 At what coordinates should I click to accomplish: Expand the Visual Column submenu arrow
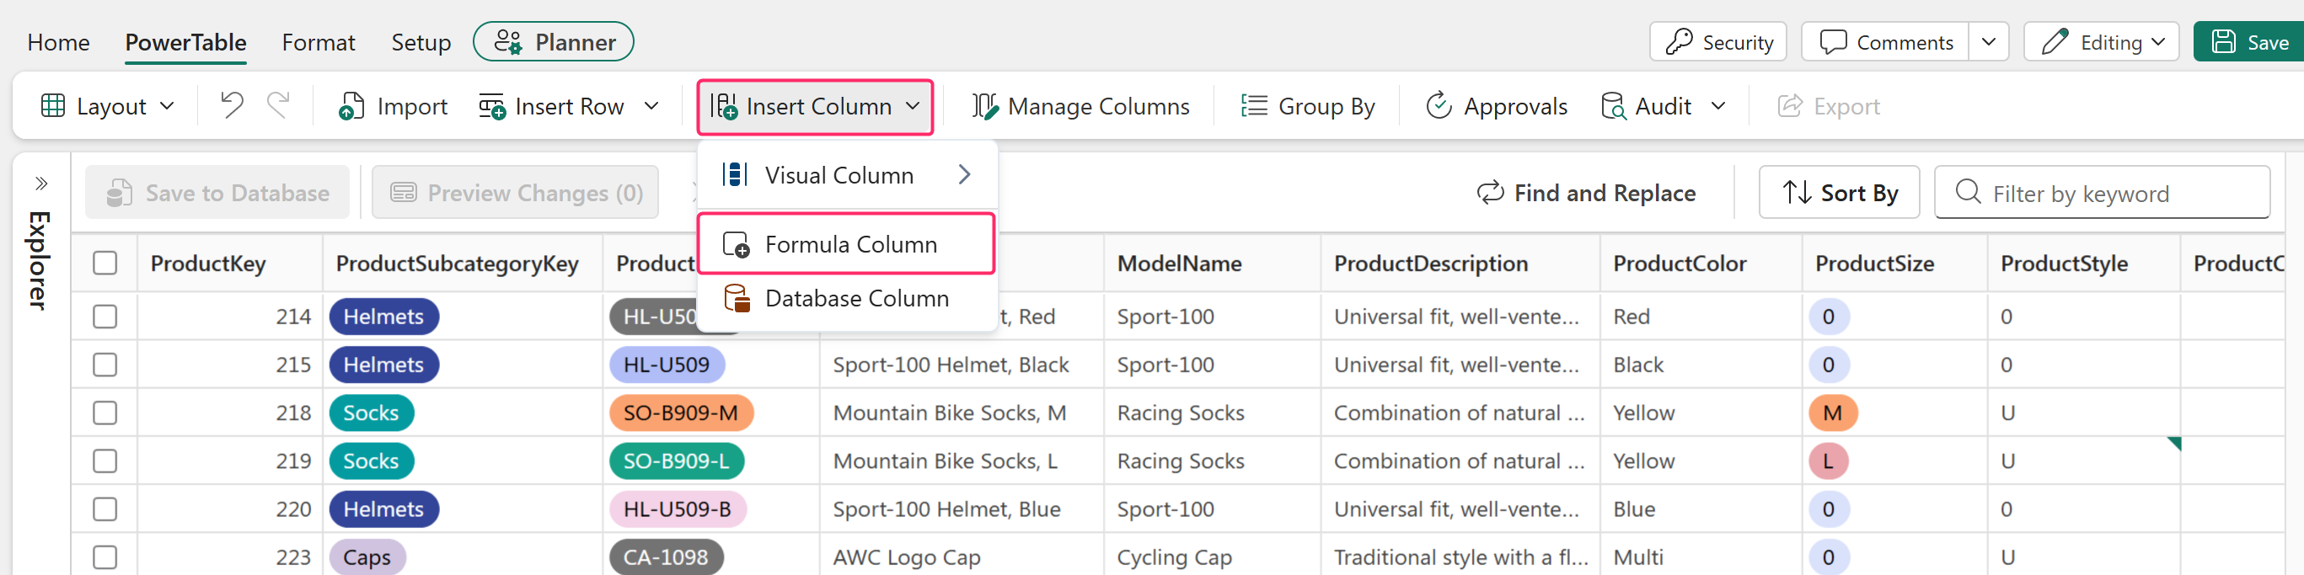click(964, 174)
